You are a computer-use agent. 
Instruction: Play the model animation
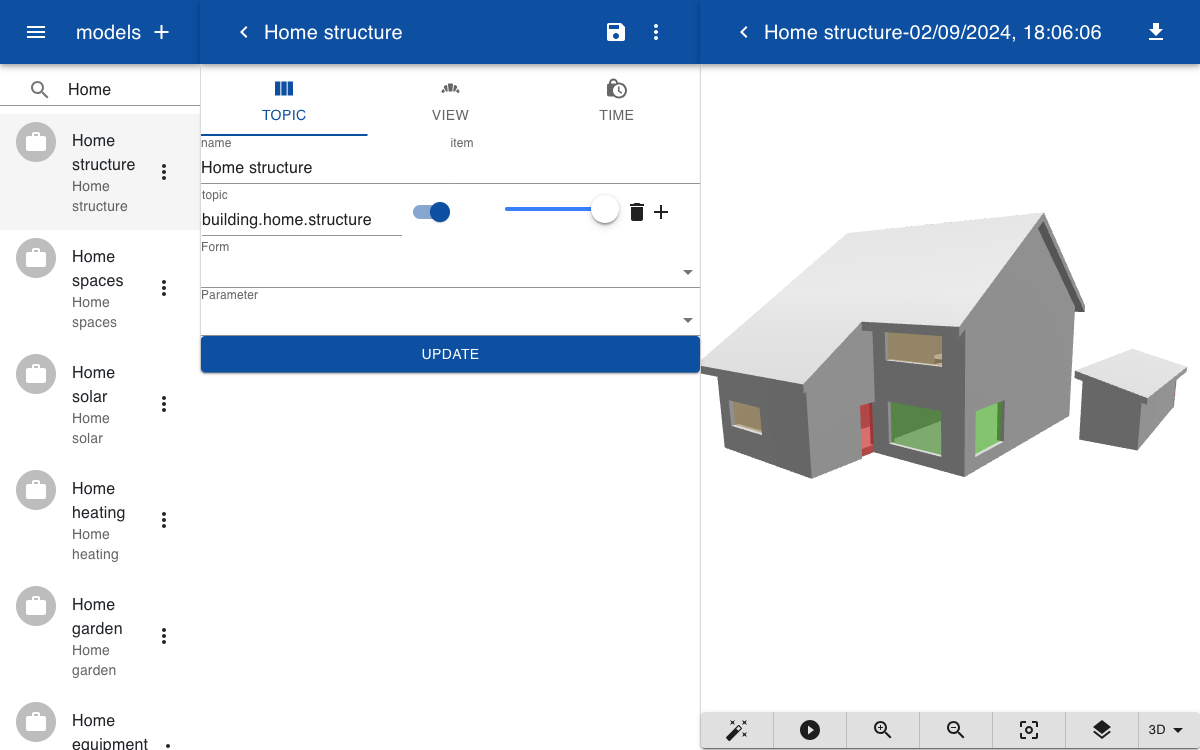[x=810, y=730]
